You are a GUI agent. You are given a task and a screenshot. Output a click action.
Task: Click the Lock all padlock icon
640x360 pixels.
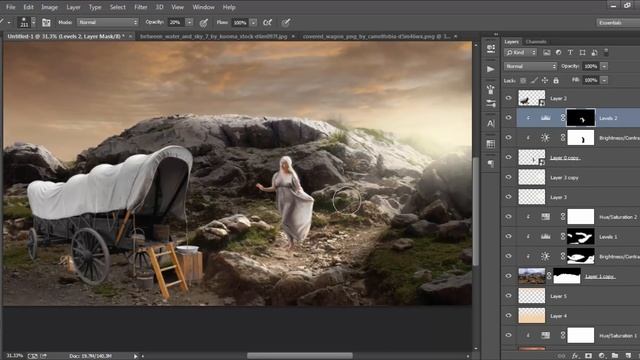coord(556,80)
